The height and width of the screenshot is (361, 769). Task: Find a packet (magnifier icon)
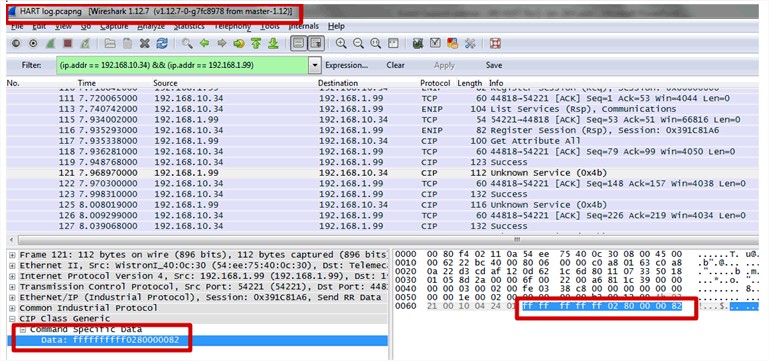pyautogui.click(x=187, y=44)
